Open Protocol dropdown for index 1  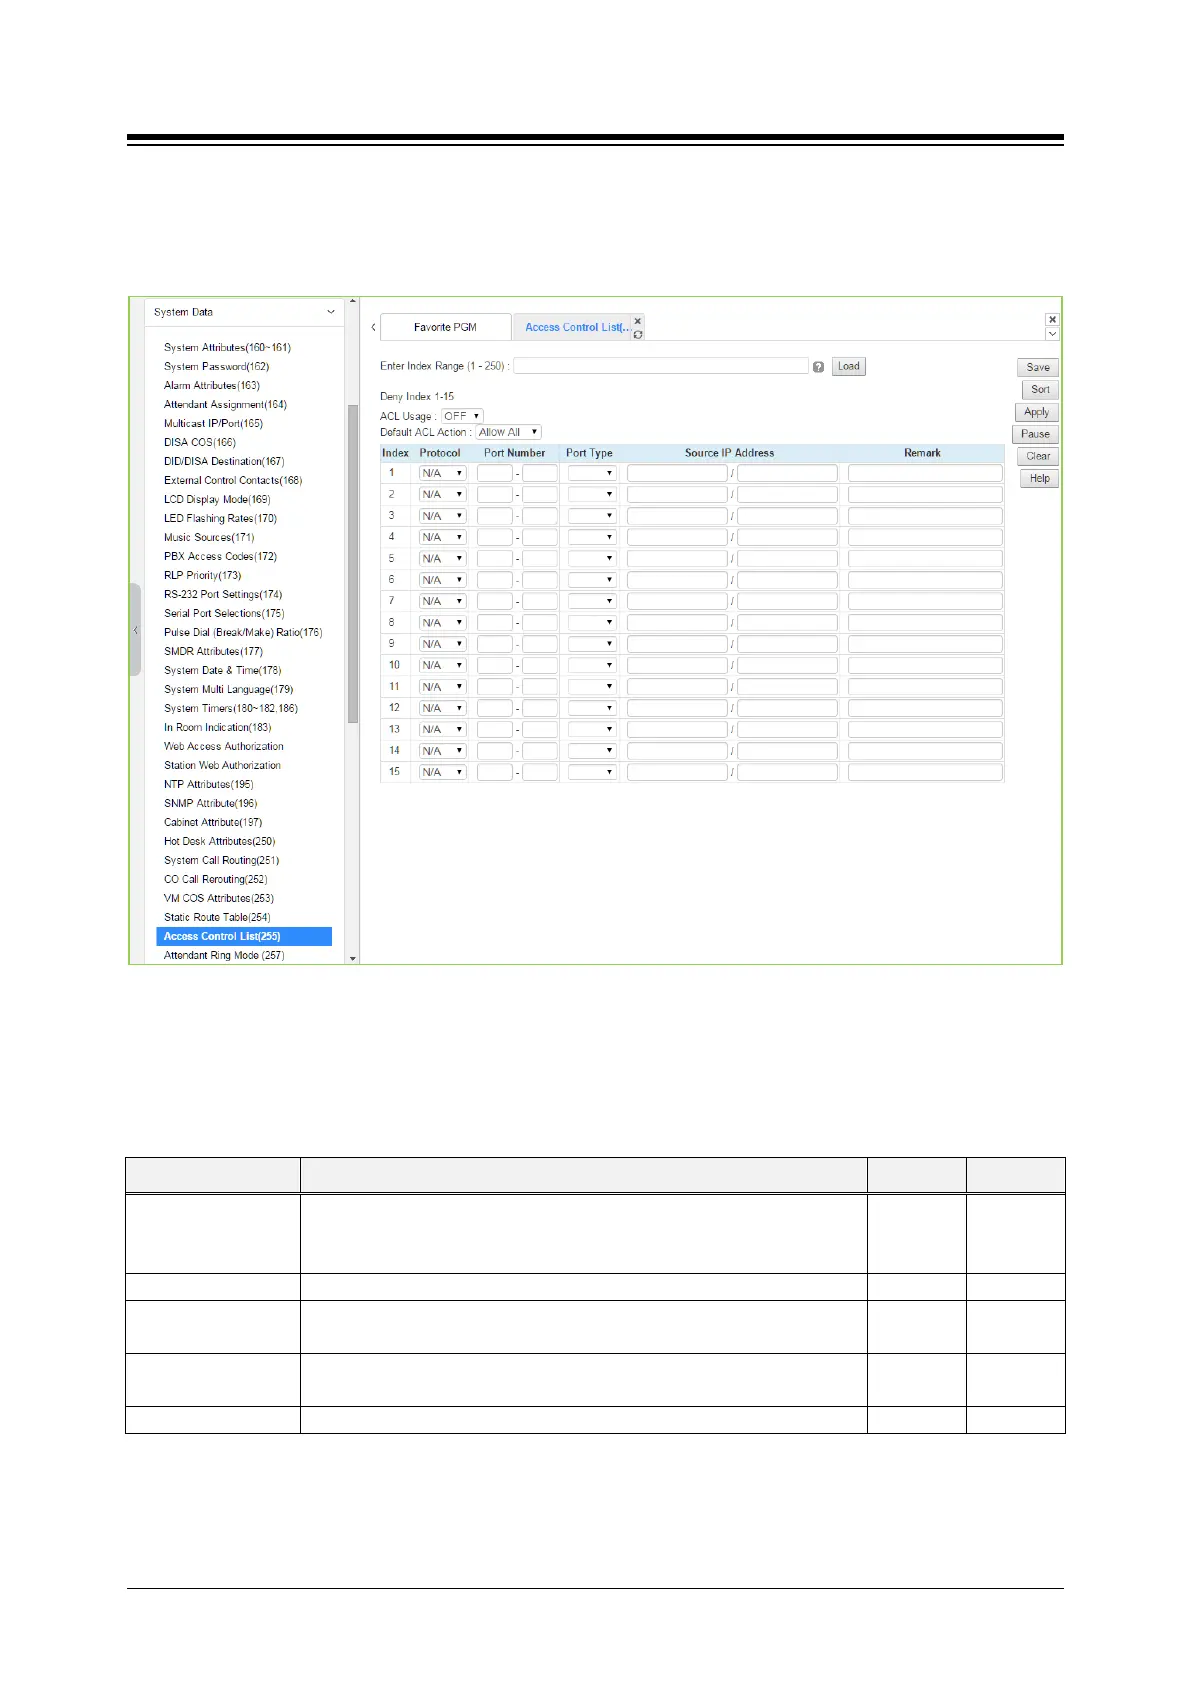(442, 473)
